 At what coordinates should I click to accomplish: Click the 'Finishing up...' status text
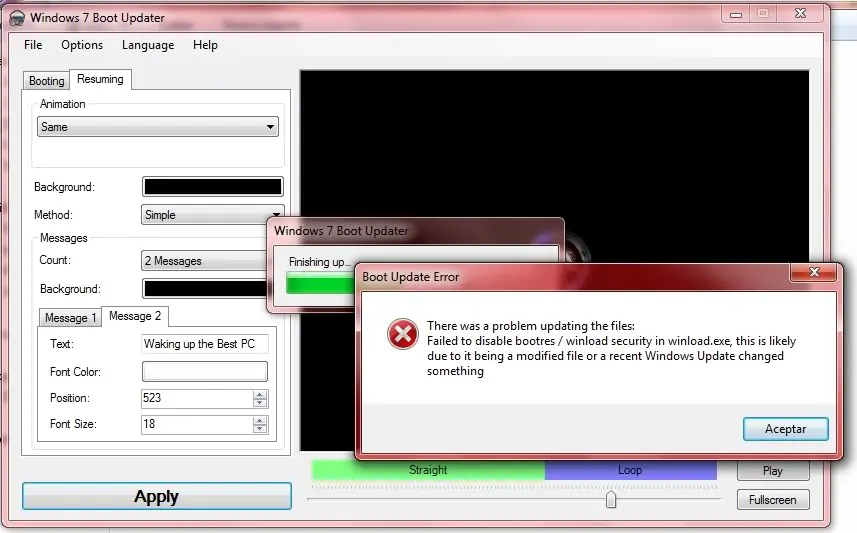click(320, 262)
